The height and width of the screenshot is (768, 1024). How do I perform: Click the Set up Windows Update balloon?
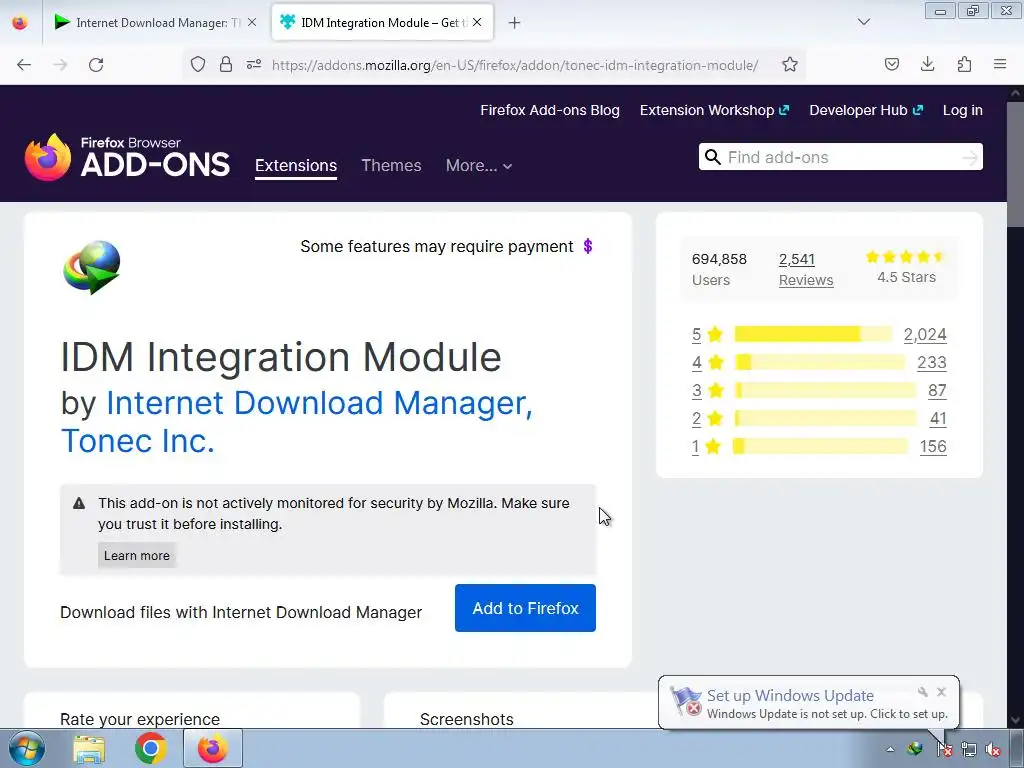[808, 703]
